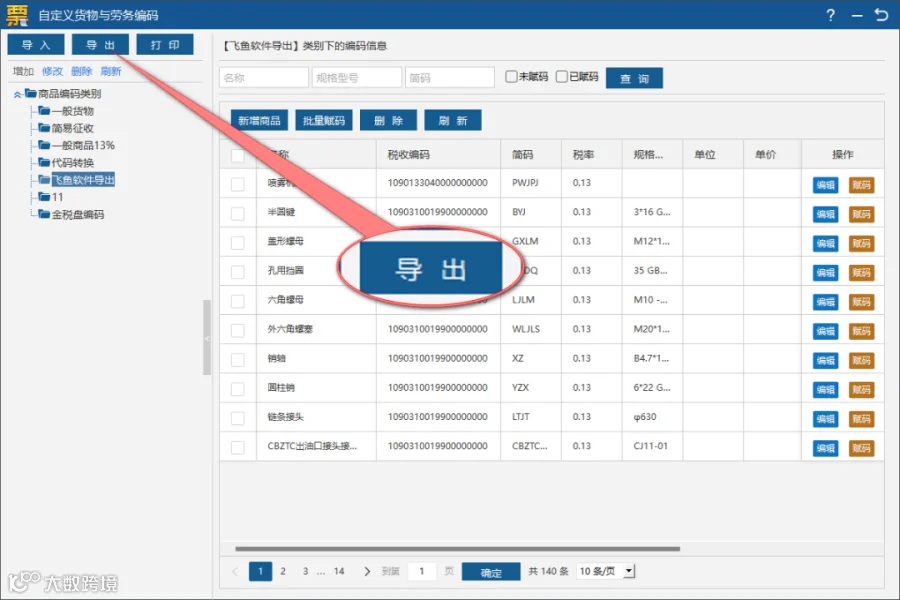The width and height of the screenshot is (900, 600).
Task: Click the 批量赋码 button
Action: tap(324, 121)
